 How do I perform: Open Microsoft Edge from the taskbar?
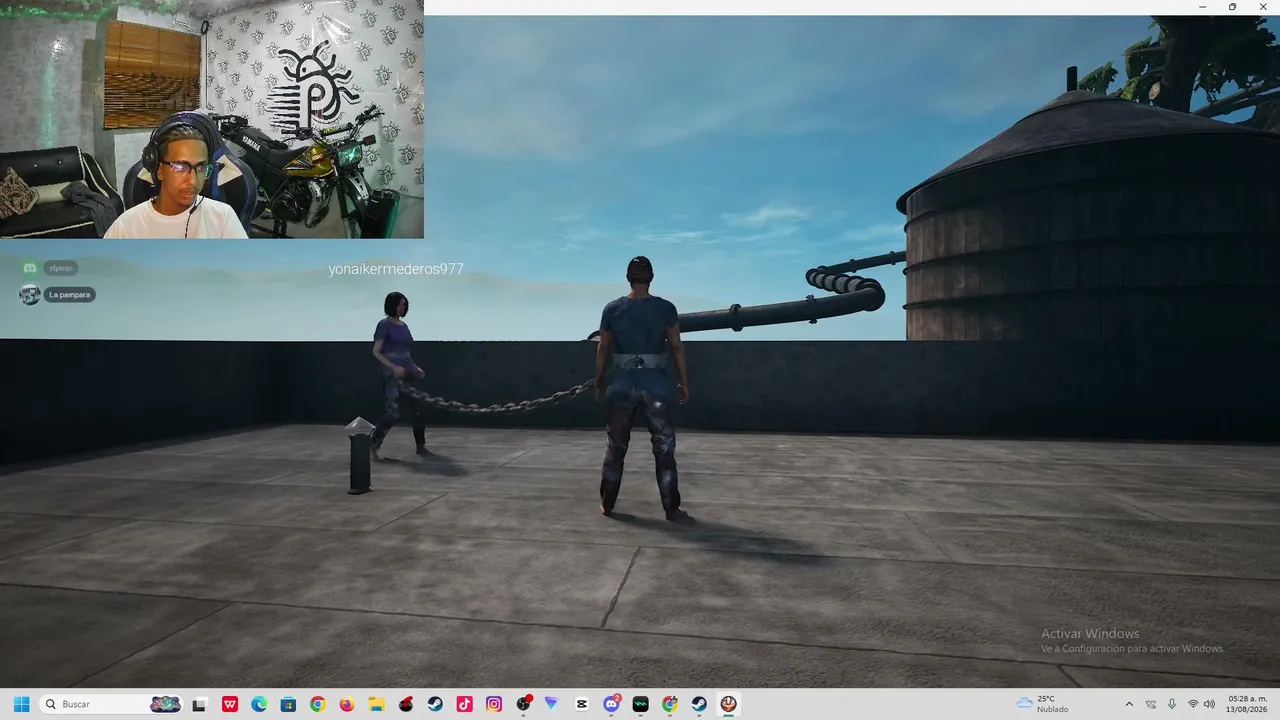point(259,704)
